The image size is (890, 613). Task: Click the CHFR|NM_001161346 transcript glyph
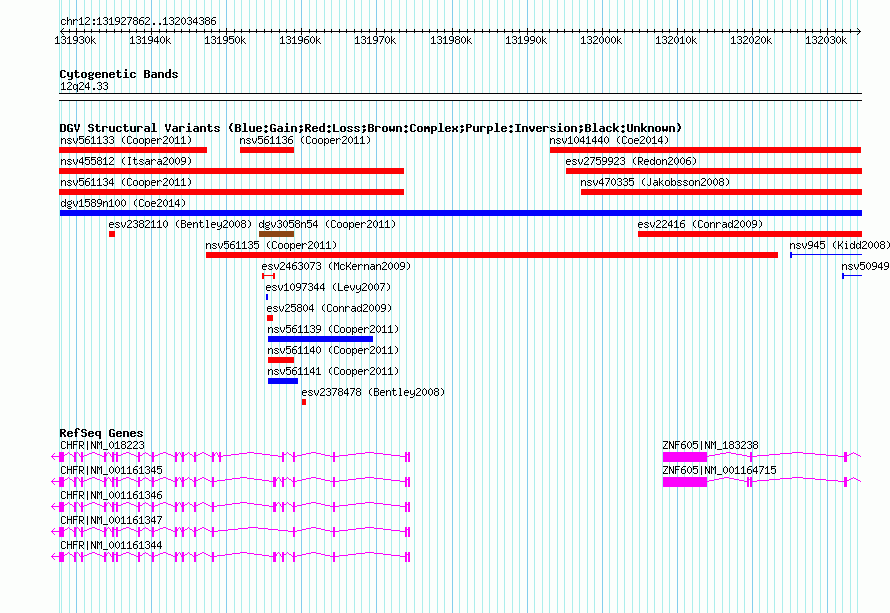click(231, 506)
